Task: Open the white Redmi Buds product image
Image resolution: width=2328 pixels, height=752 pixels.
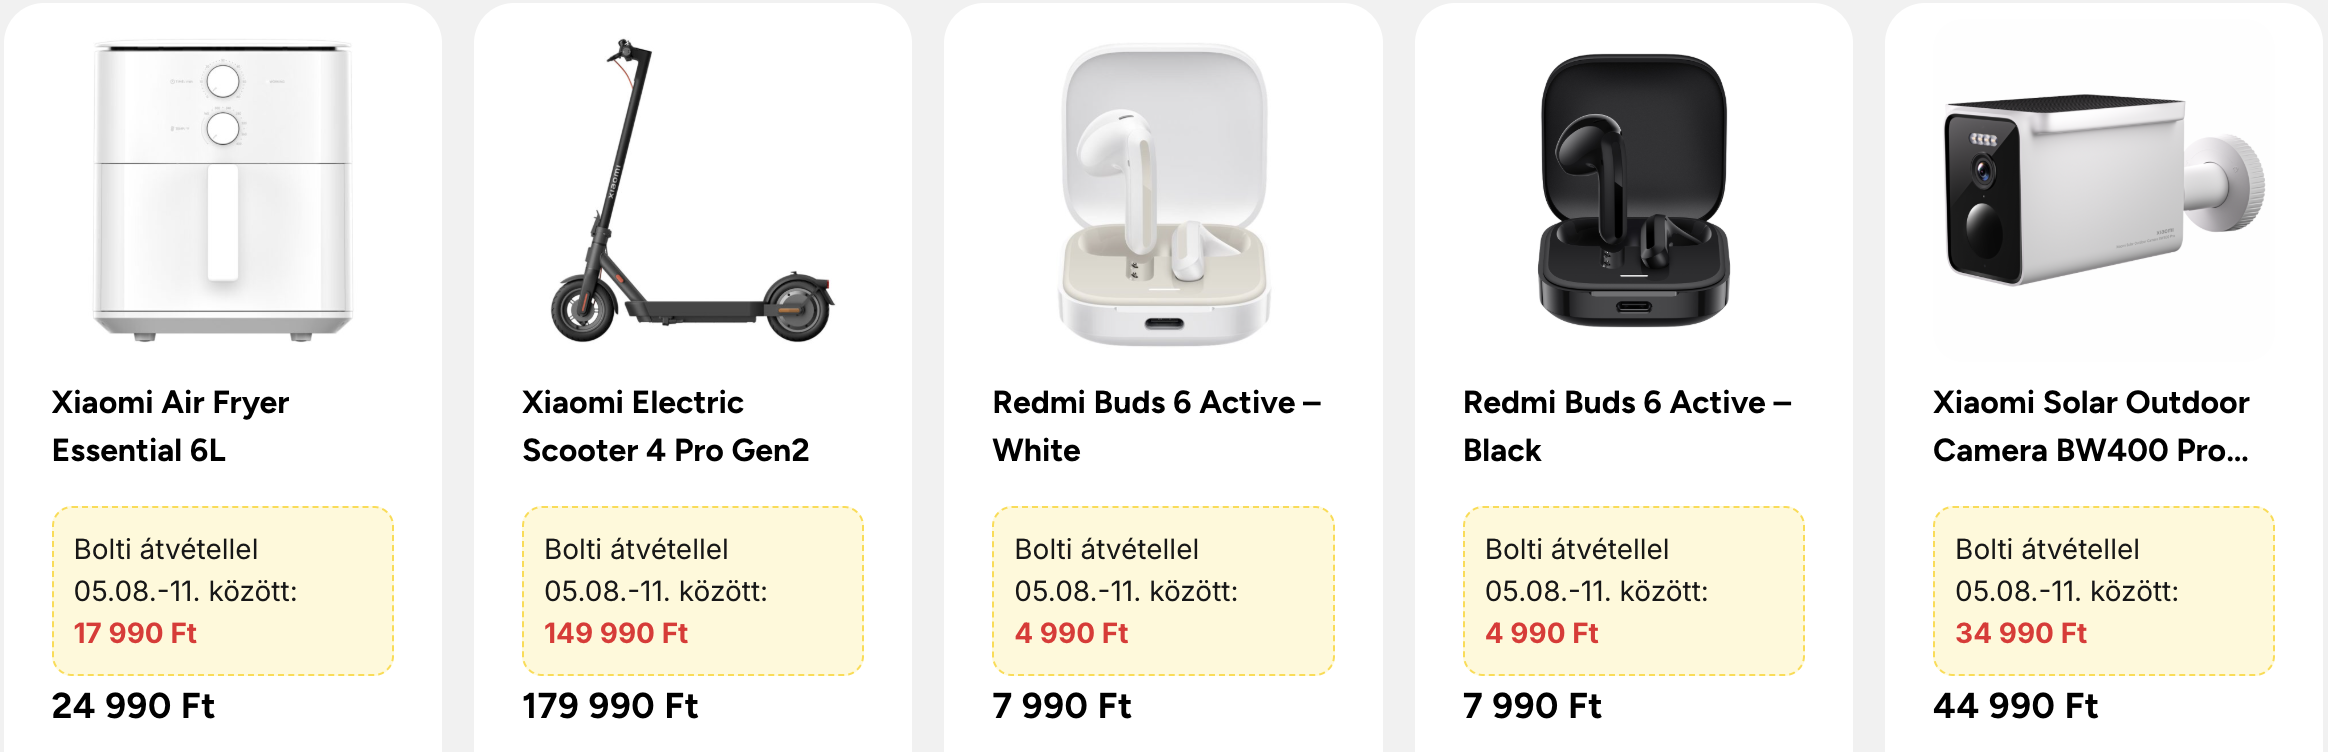Action: 1163,194
